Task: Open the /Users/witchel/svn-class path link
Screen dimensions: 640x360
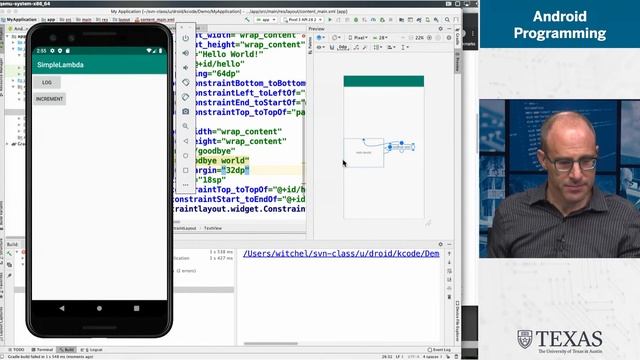Action: (x=341, y=253)
